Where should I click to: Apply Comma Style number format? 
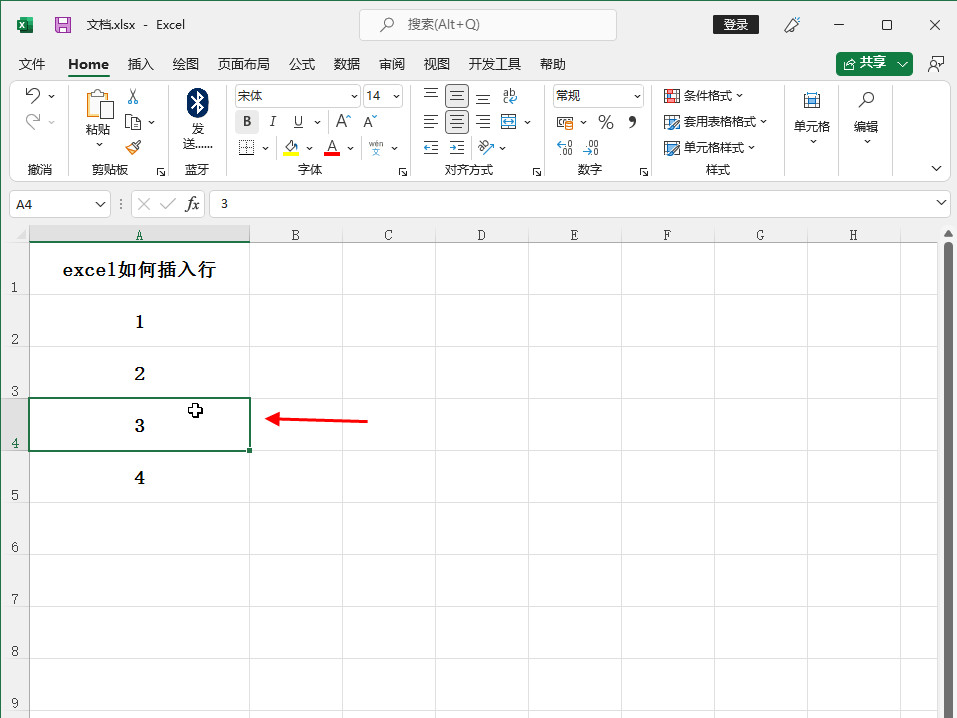(632, 122)
